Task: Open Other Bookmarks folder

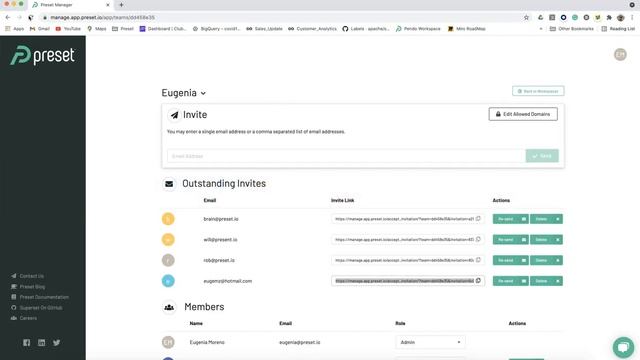Action: click(x=571, y=29)
